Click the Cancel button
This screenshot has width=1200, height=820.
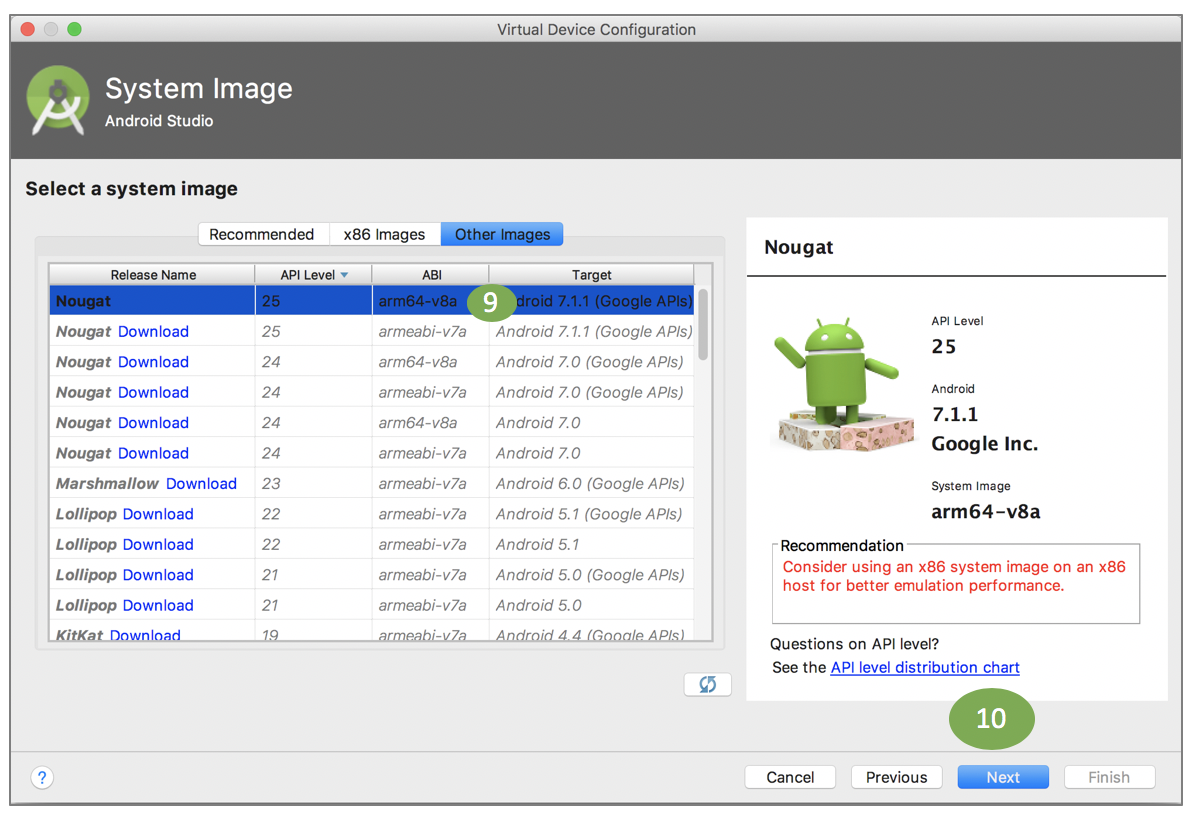[x=790, y=777]
